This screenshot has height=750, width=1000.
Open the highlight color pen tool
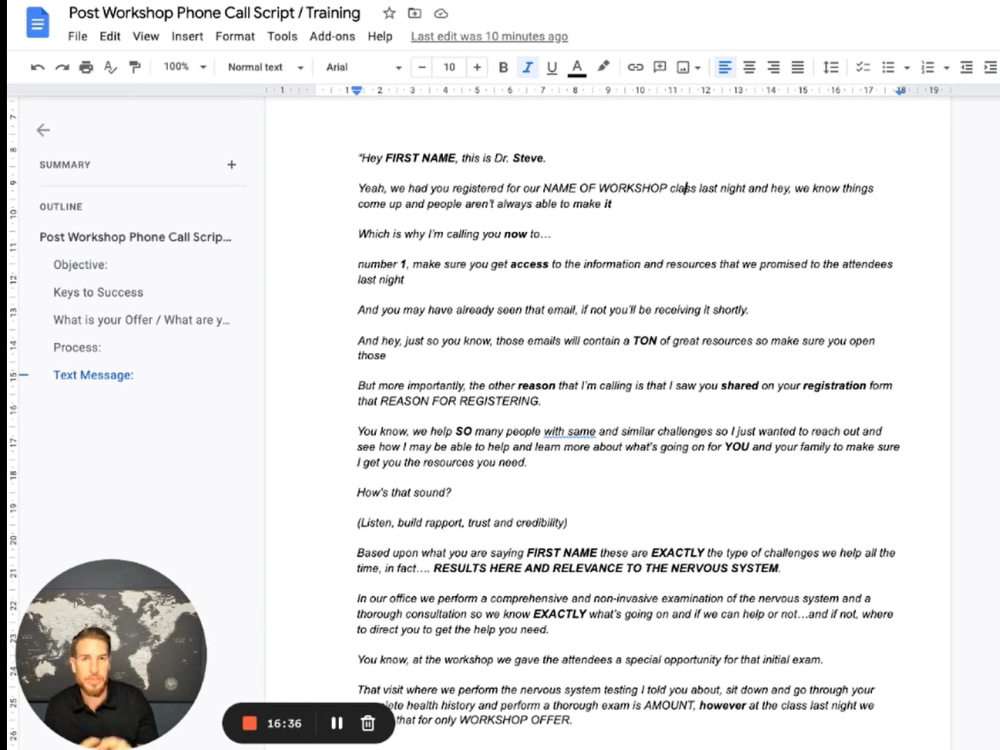tap(603, 66)
